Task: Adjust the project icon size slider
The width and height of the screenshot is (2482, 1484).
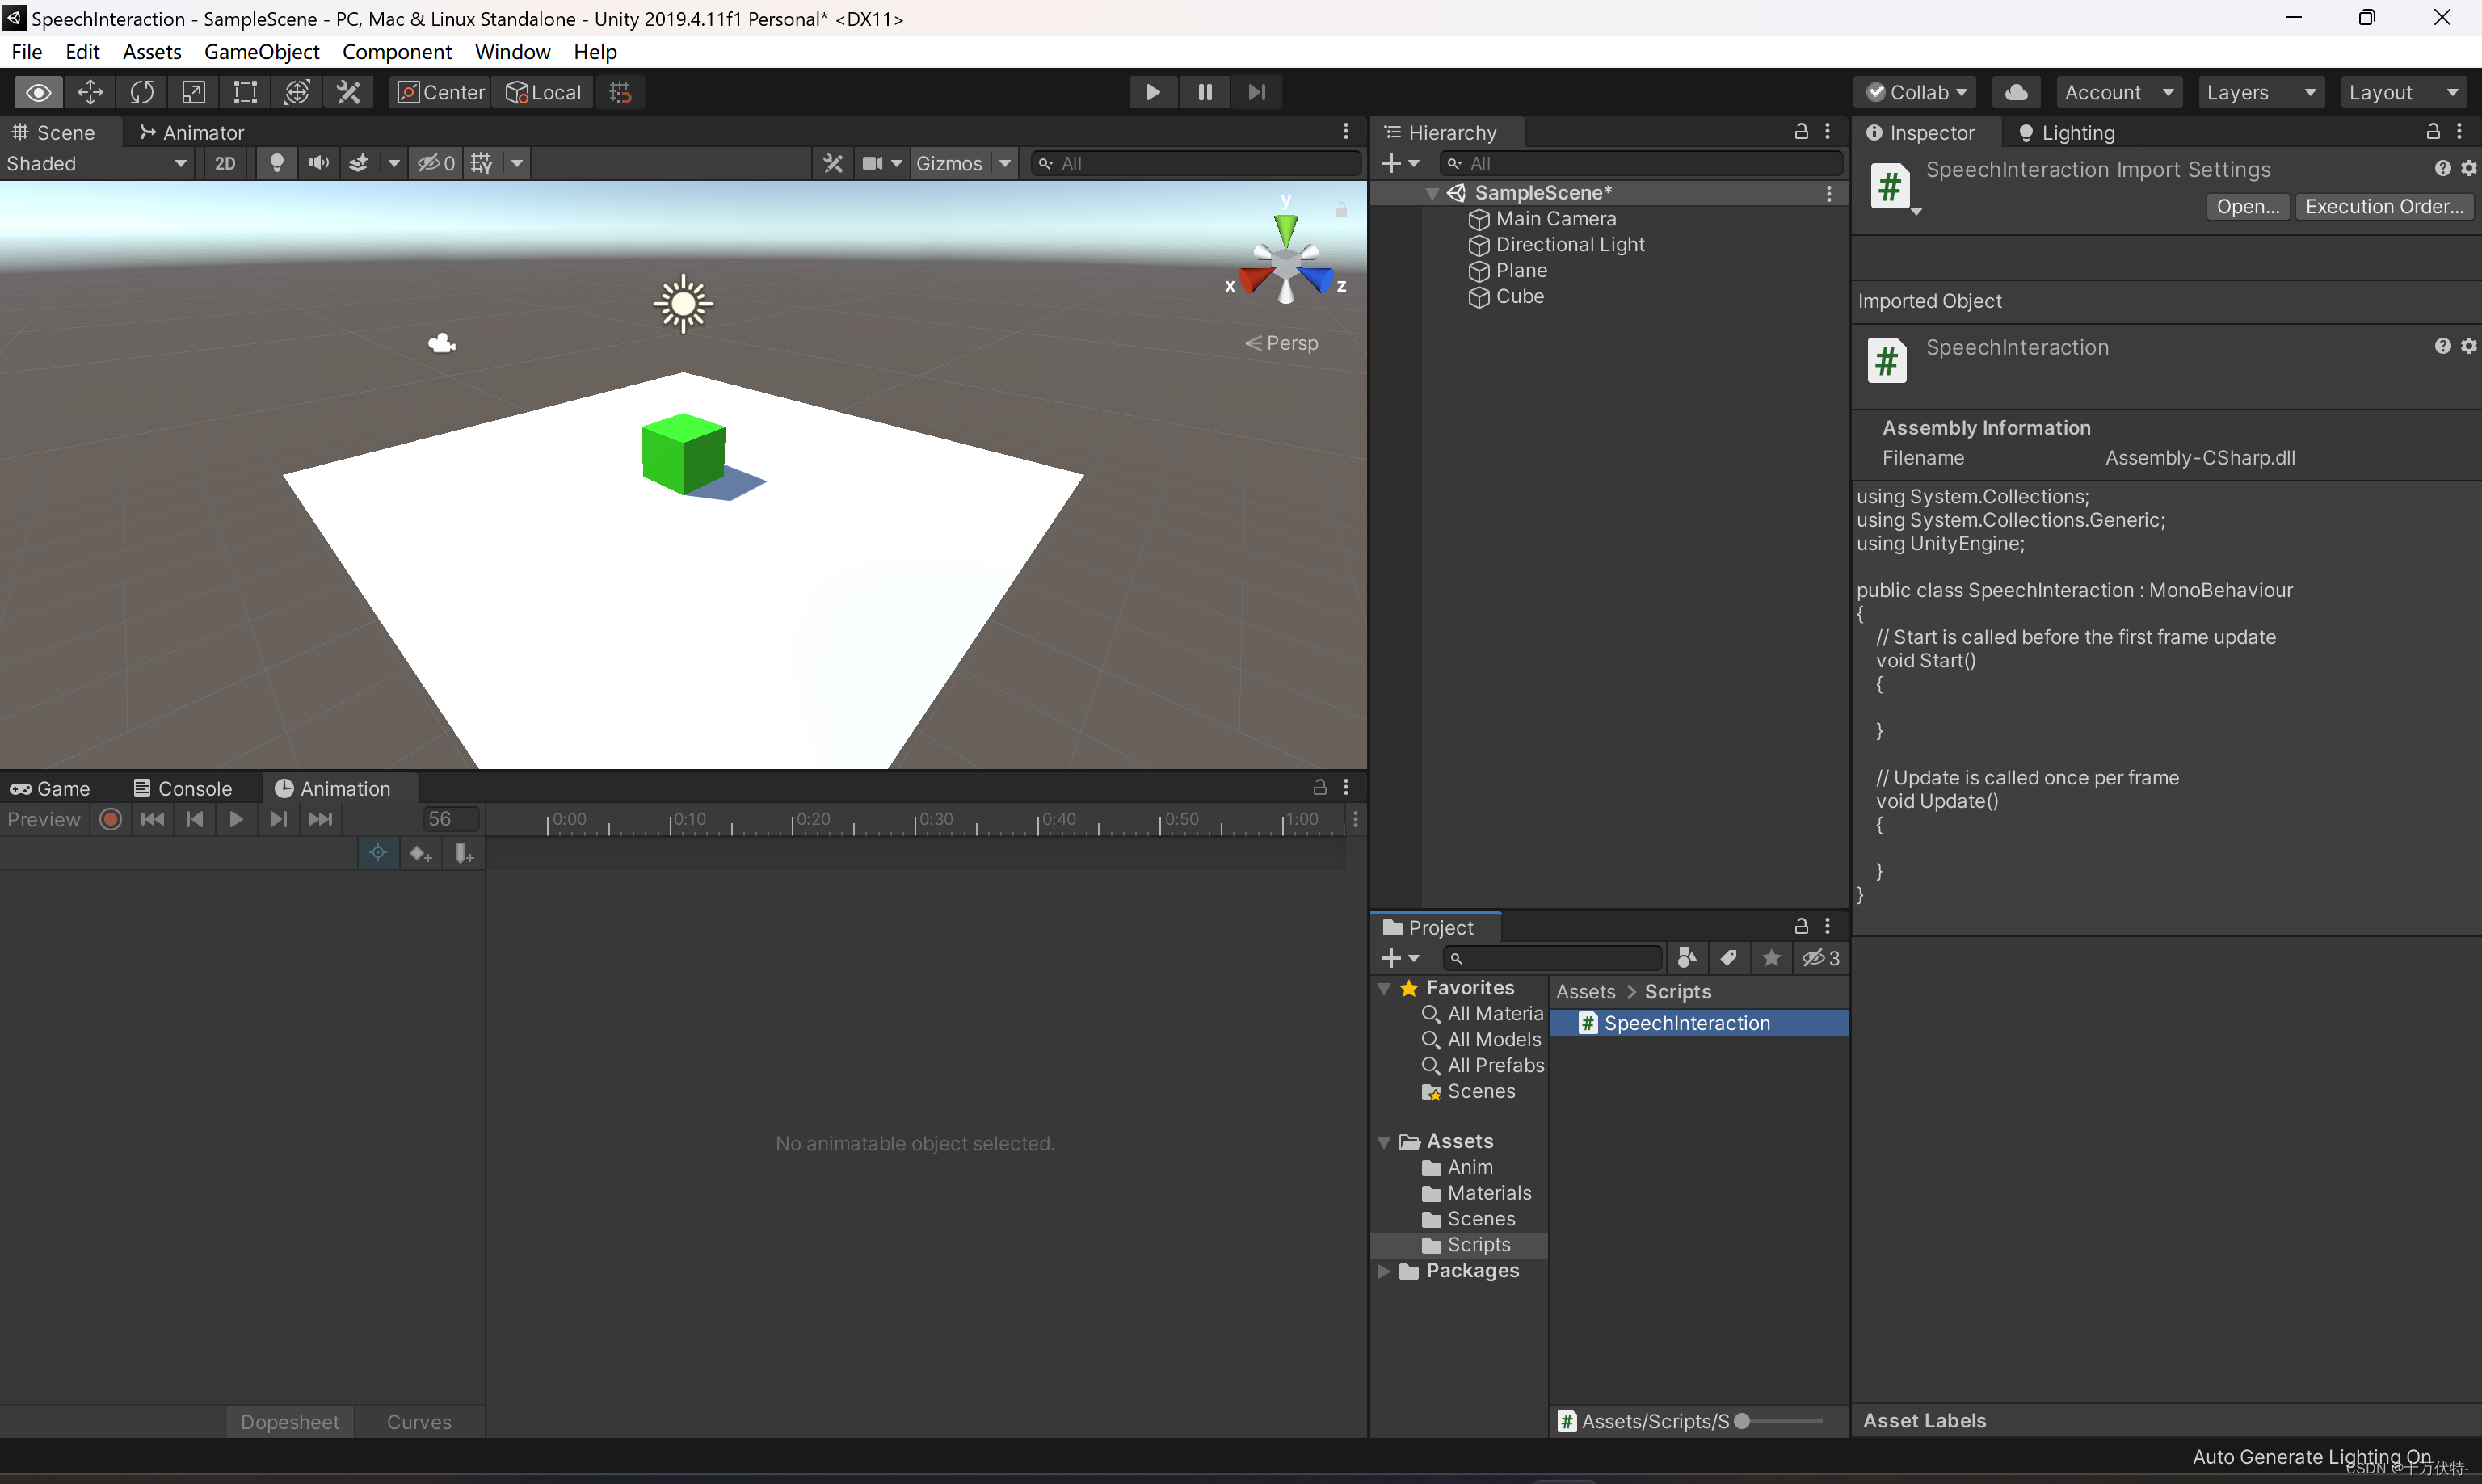Action: (1743, 1421)
